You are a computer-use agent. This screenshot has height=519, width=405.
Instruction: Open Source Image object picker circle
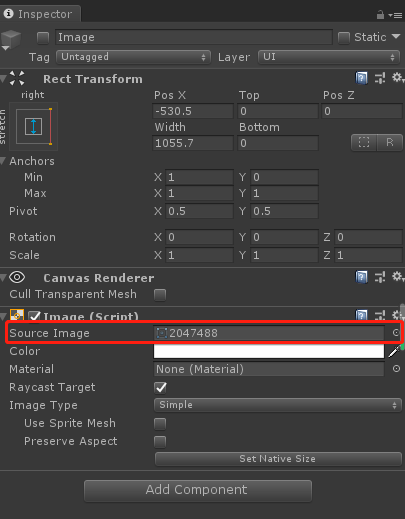(396, 333)
